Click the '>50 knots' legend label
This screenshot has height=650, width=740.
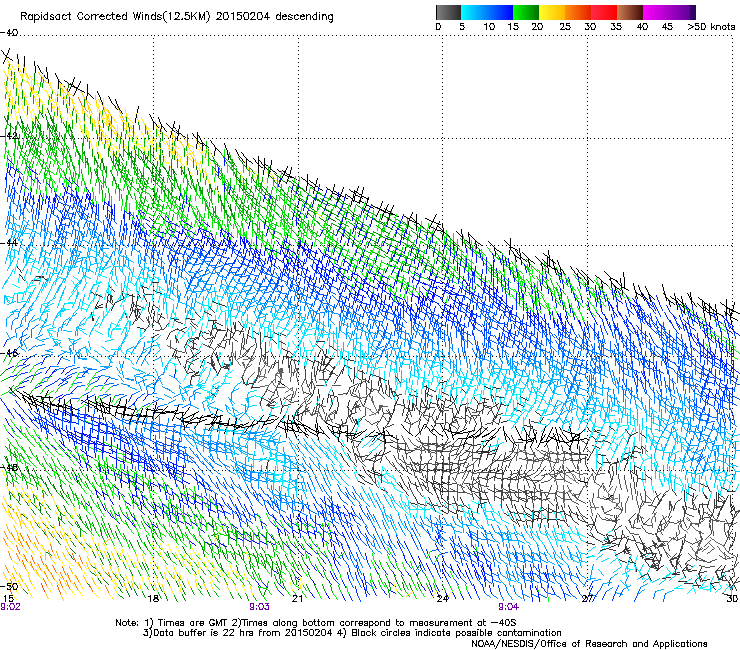point(711,27)
